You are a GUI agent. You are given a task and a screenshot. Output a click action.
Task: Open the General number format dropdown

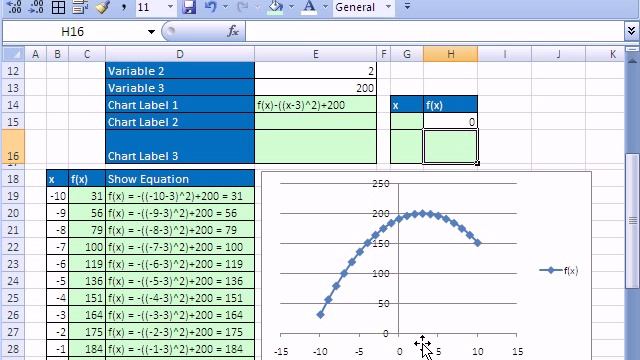tap(388, 7)
